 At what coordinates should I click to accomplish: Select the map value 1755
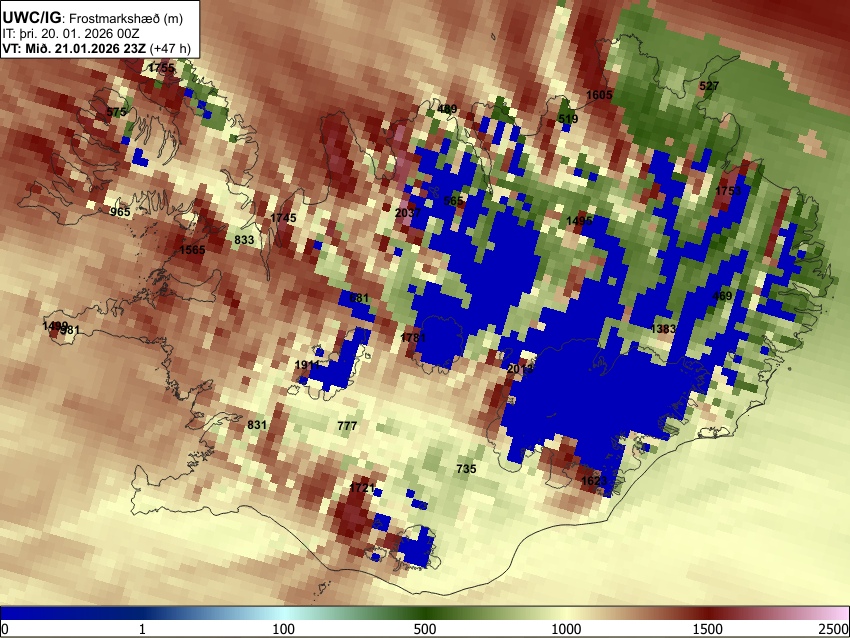[x=162, y=68]
